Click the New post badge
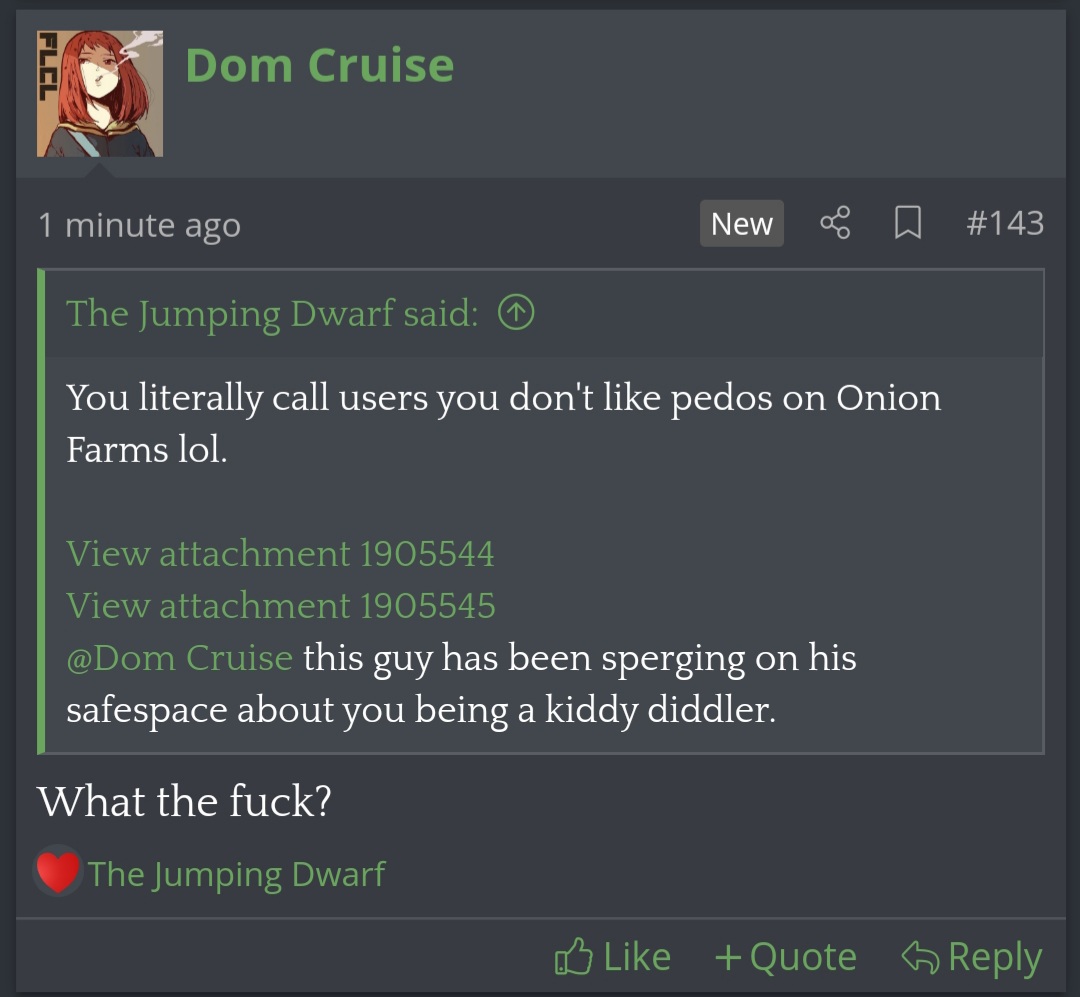1080x997 pixels. click(x=741, y=224)
